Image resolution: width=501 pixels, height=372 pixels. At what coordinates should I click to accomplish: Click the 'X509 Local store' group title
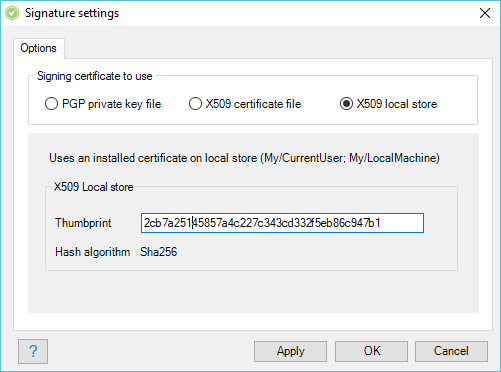pyautogui.click(x=94, y=187)
